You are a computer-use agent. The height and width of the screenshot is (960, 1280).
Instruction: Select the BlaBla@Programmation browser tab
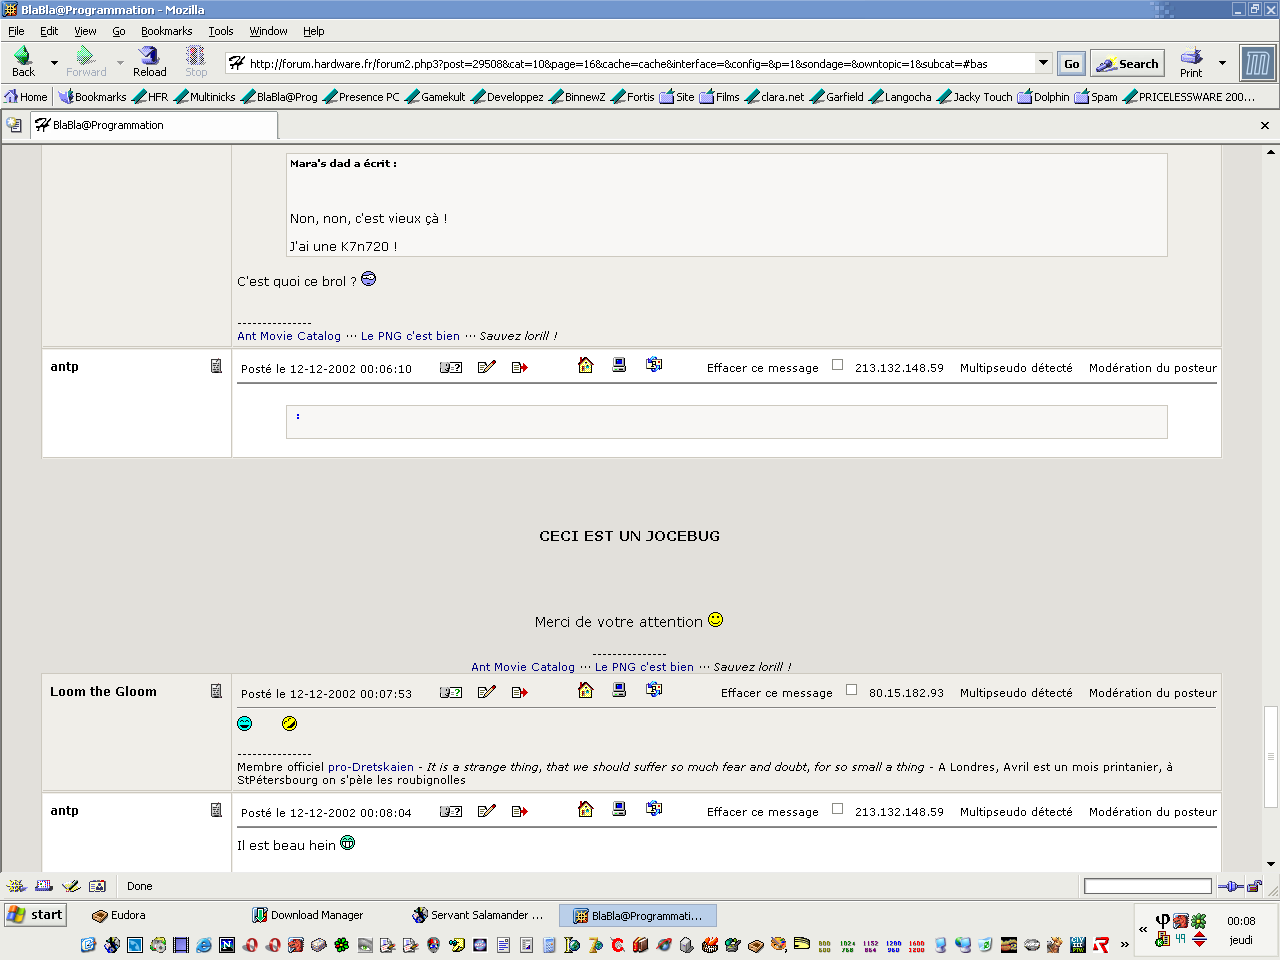click(x=155, y=125)
